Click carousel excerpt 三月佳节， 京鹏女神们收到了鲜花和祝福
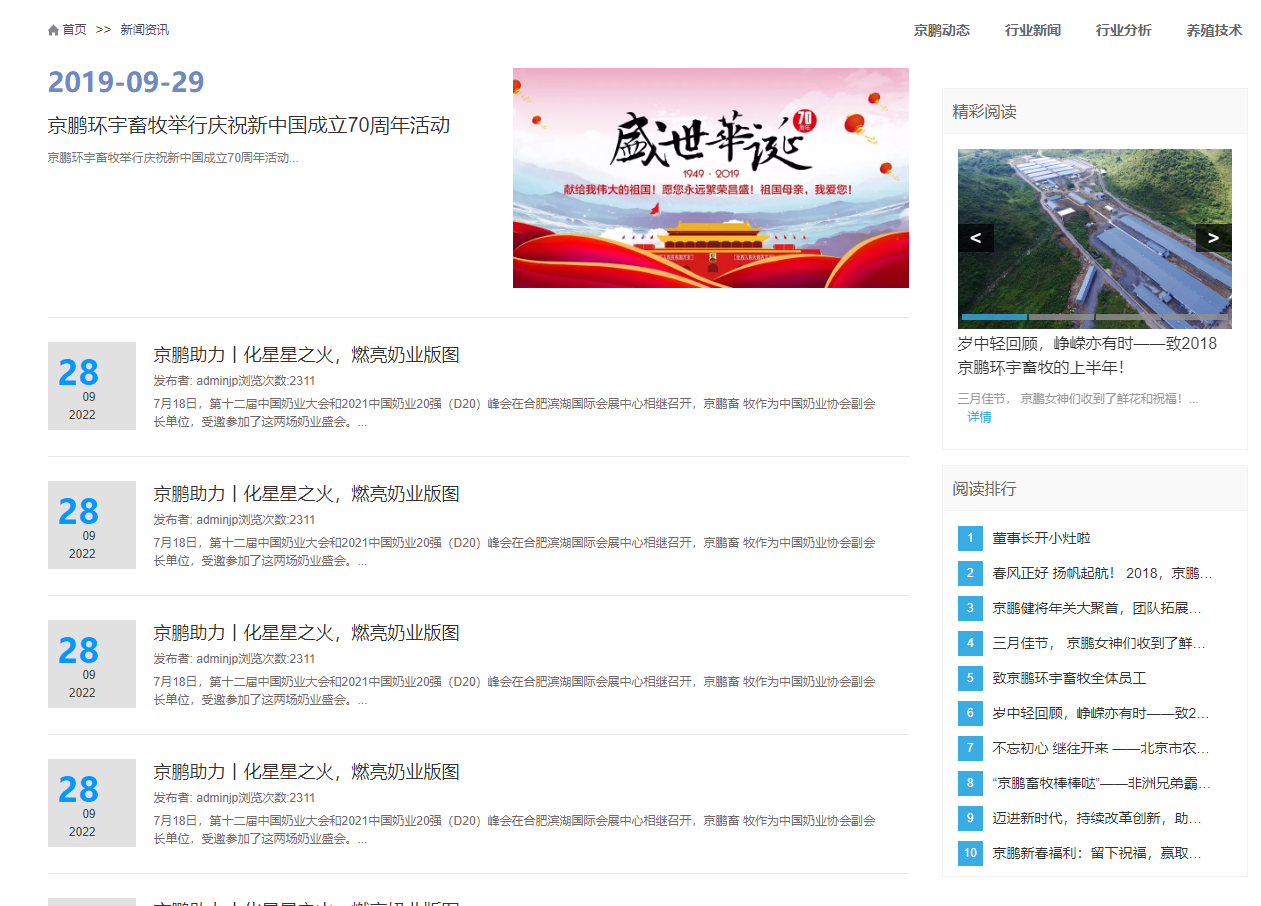 (x=1078, y=398)
